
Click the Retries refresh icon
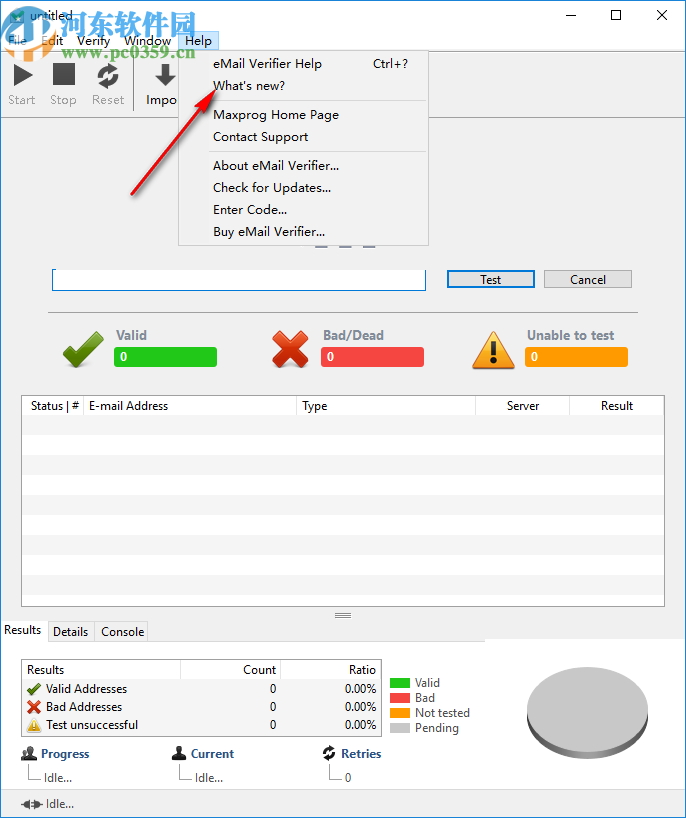click(329, 753)
